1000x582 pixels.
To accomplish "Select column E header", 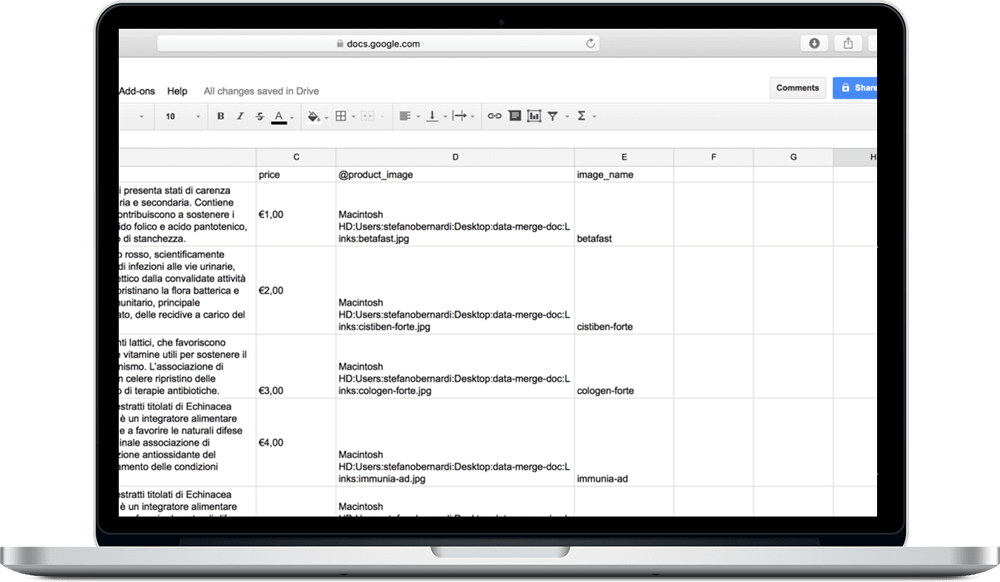I will (624, 157).
